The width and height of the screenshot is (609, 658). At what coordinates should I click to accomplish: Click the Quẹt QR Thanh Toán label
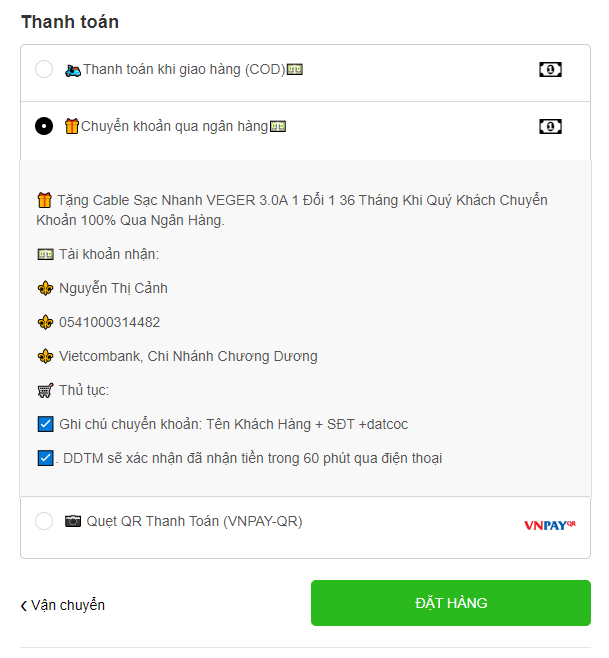tap(194, 521)
